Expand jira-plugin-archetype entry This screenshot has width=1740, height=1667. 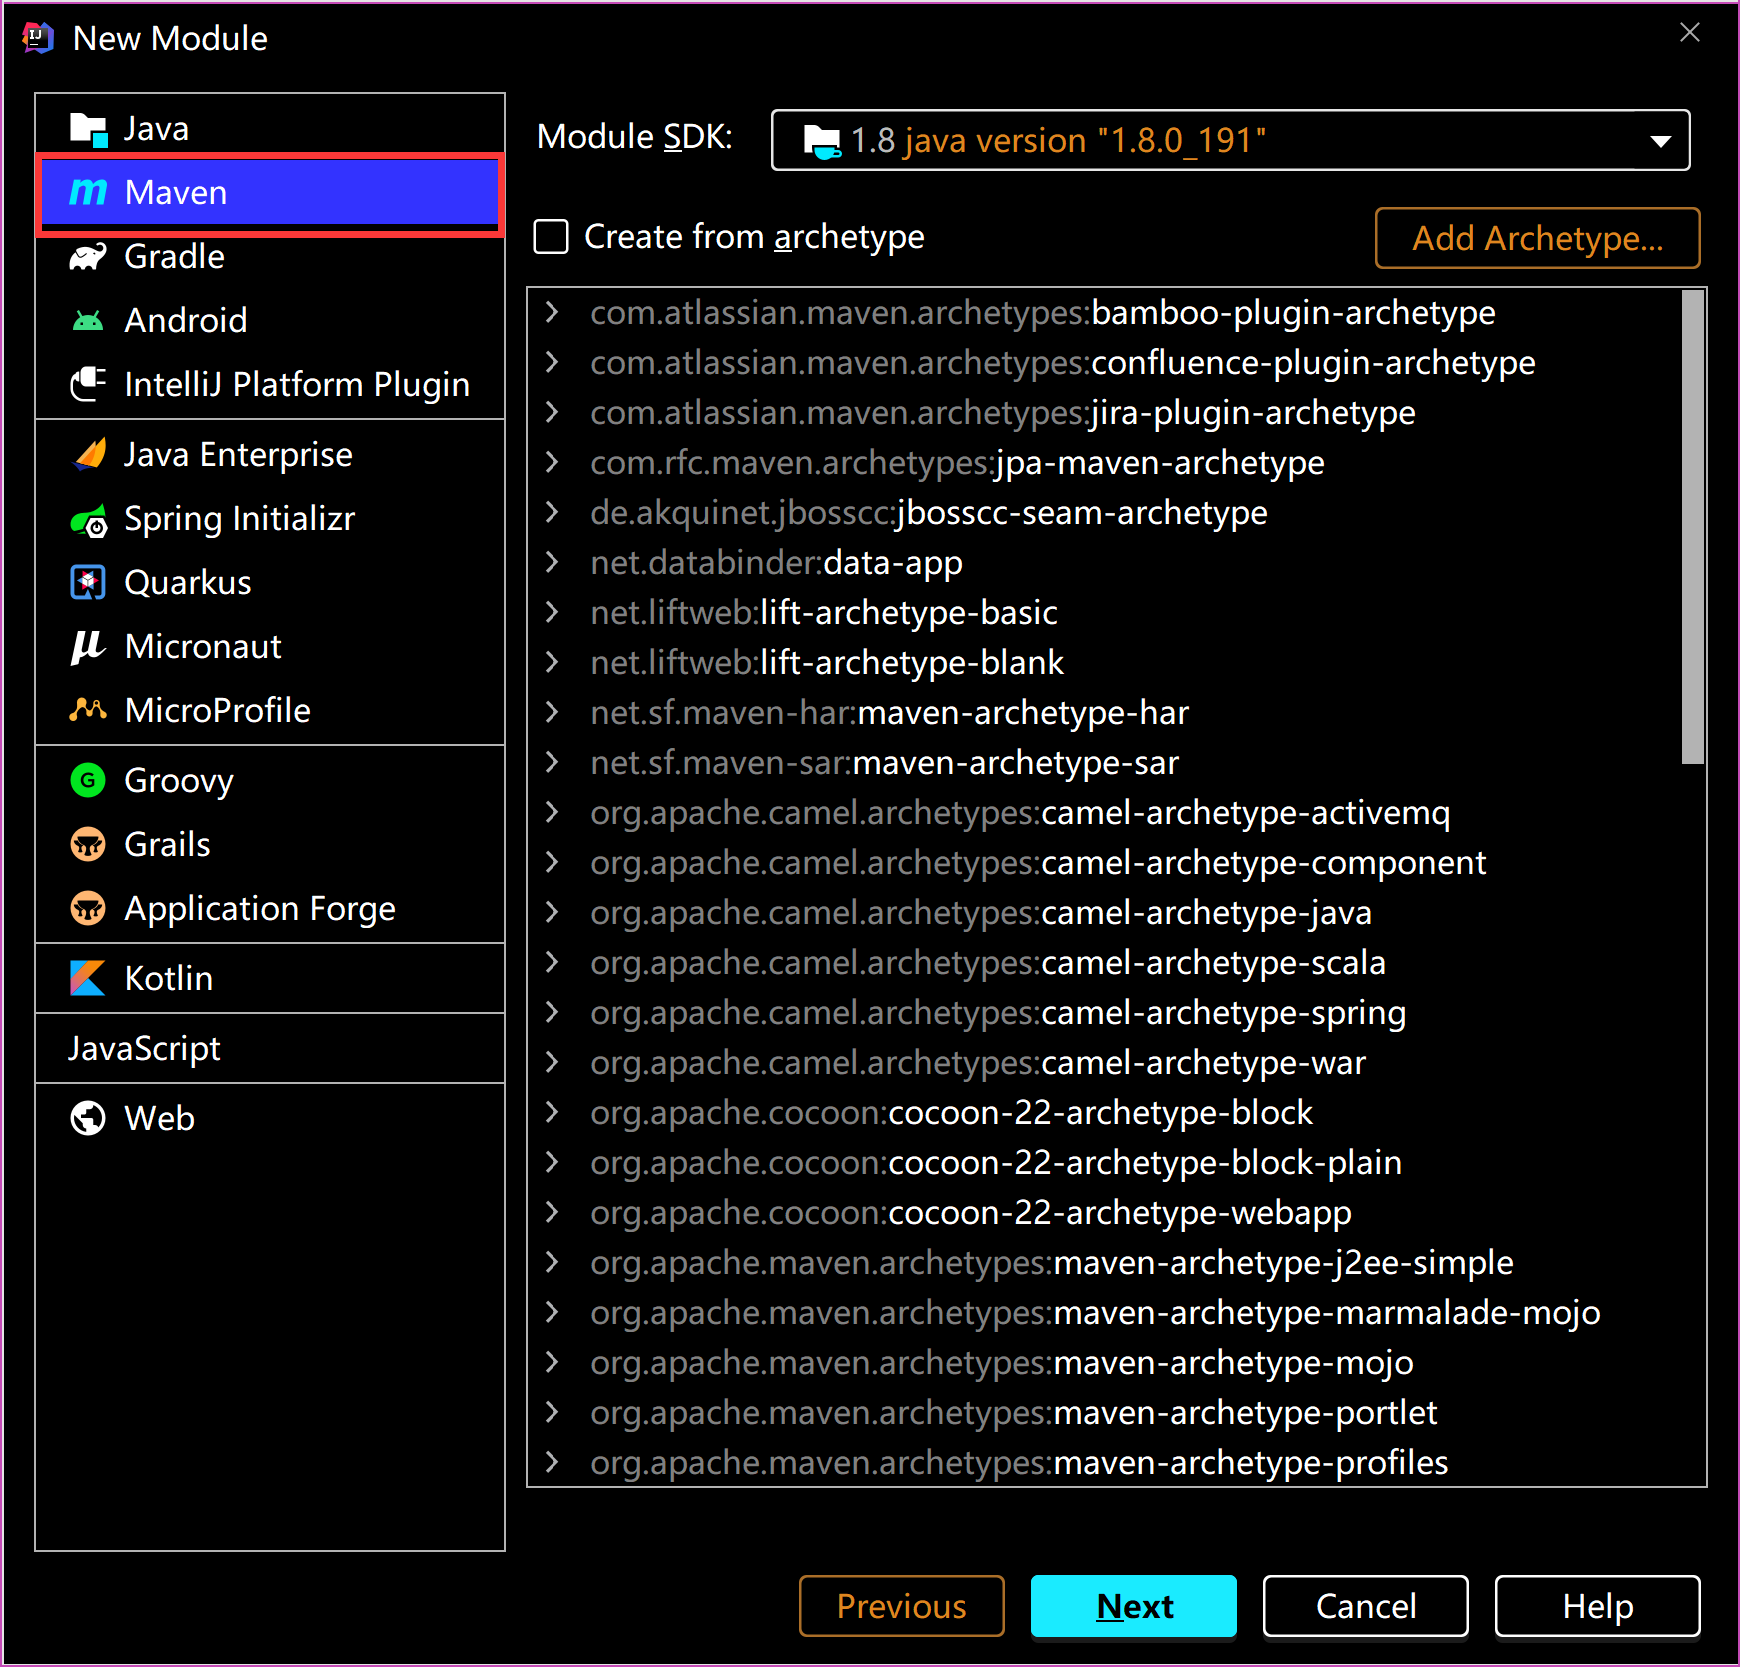click(551, 412)
